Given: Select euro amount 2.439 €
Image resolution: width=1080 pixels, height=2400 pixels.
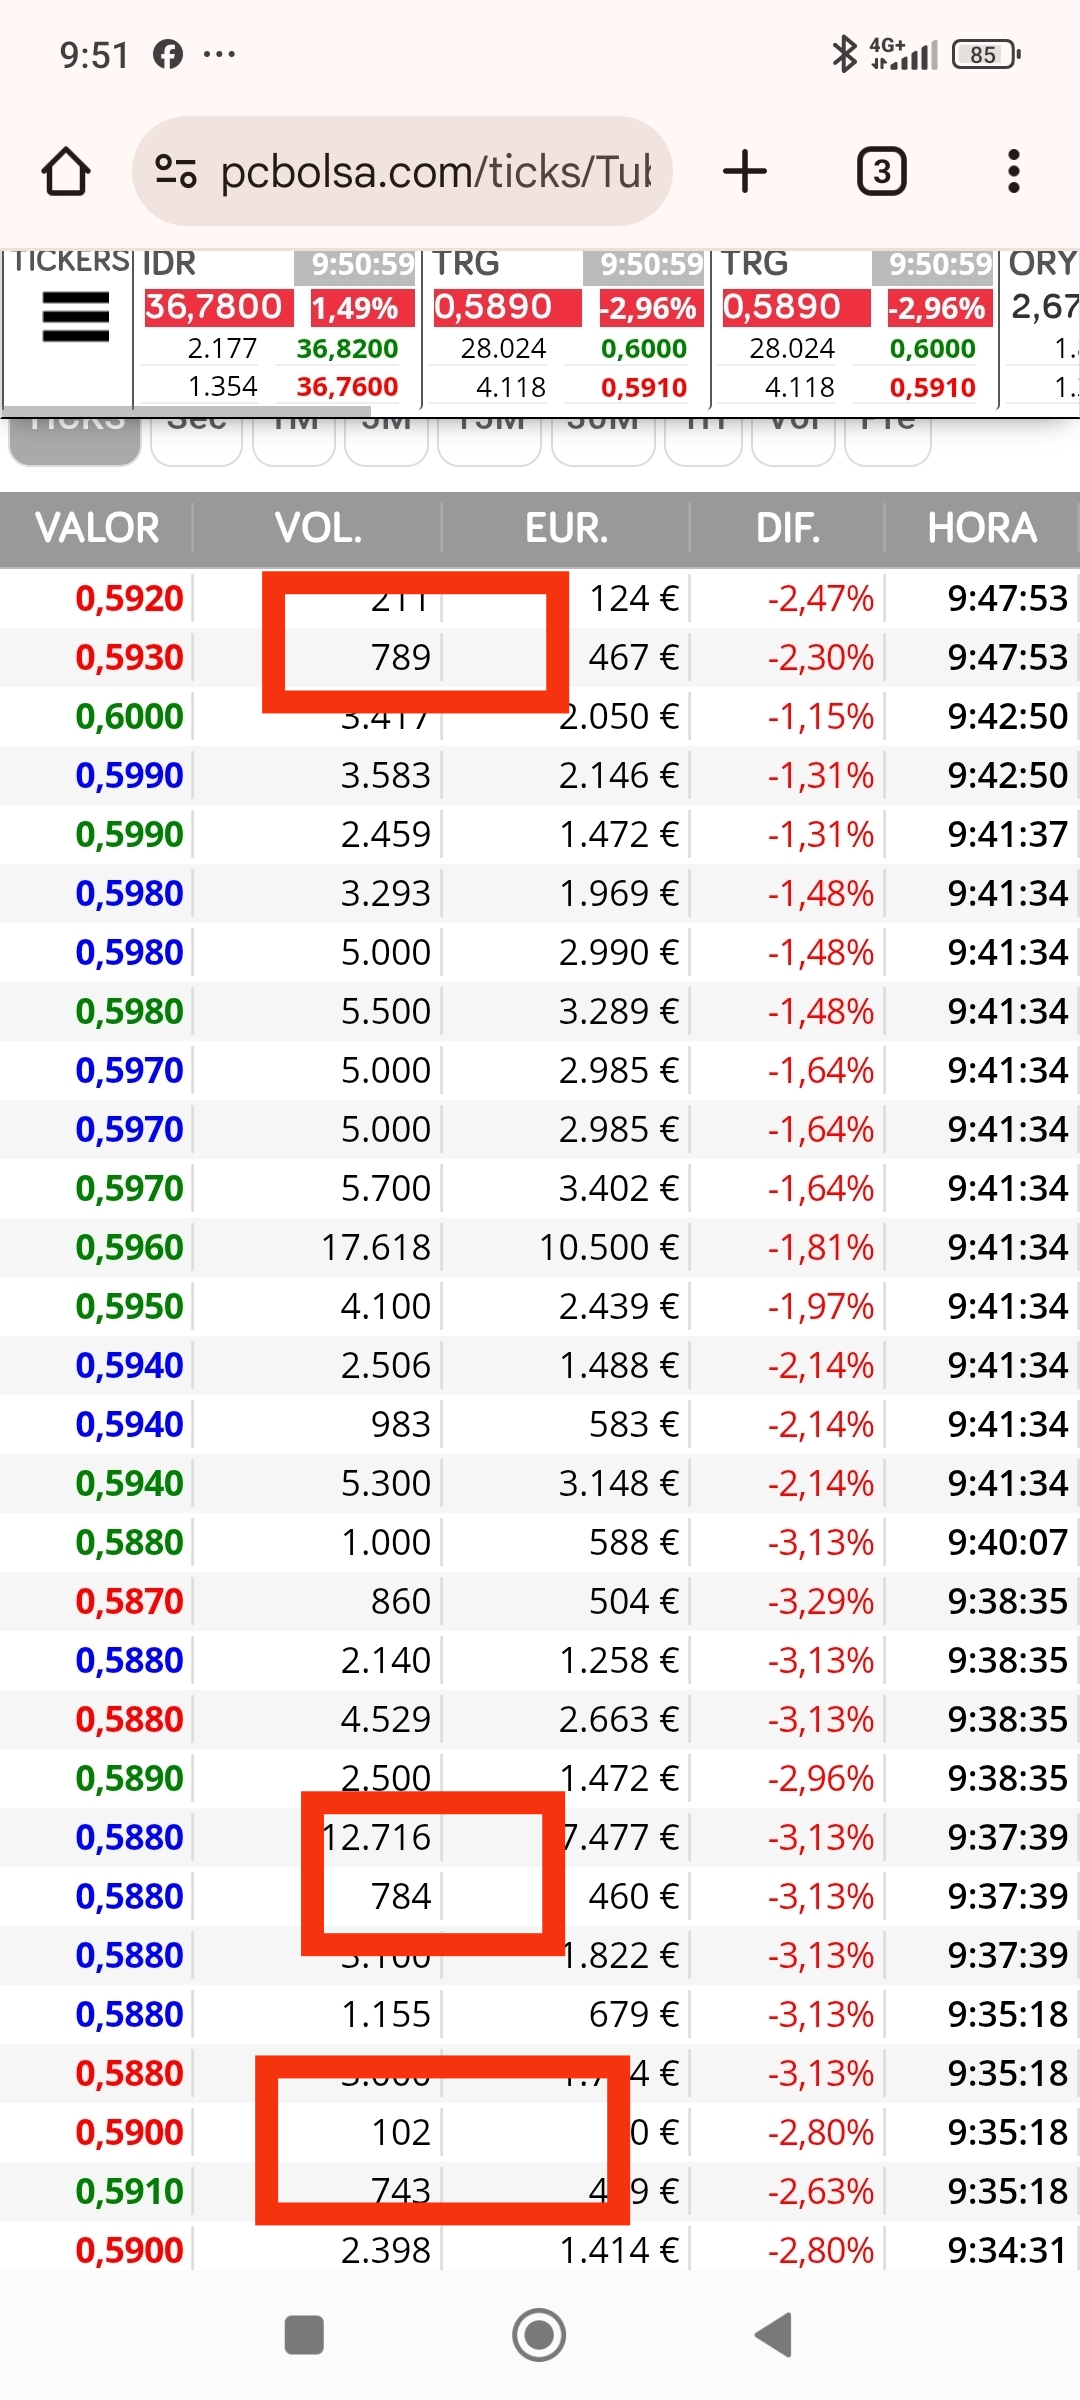Looking at the screenshot, I should pos(619,1306).
